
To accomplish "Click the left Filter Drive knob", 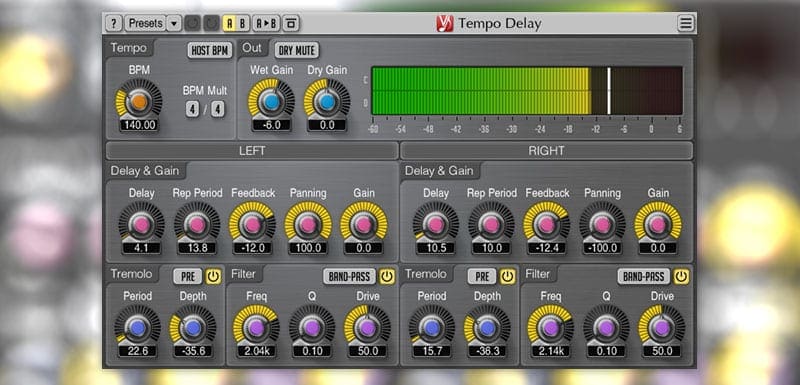I will 367,328.
